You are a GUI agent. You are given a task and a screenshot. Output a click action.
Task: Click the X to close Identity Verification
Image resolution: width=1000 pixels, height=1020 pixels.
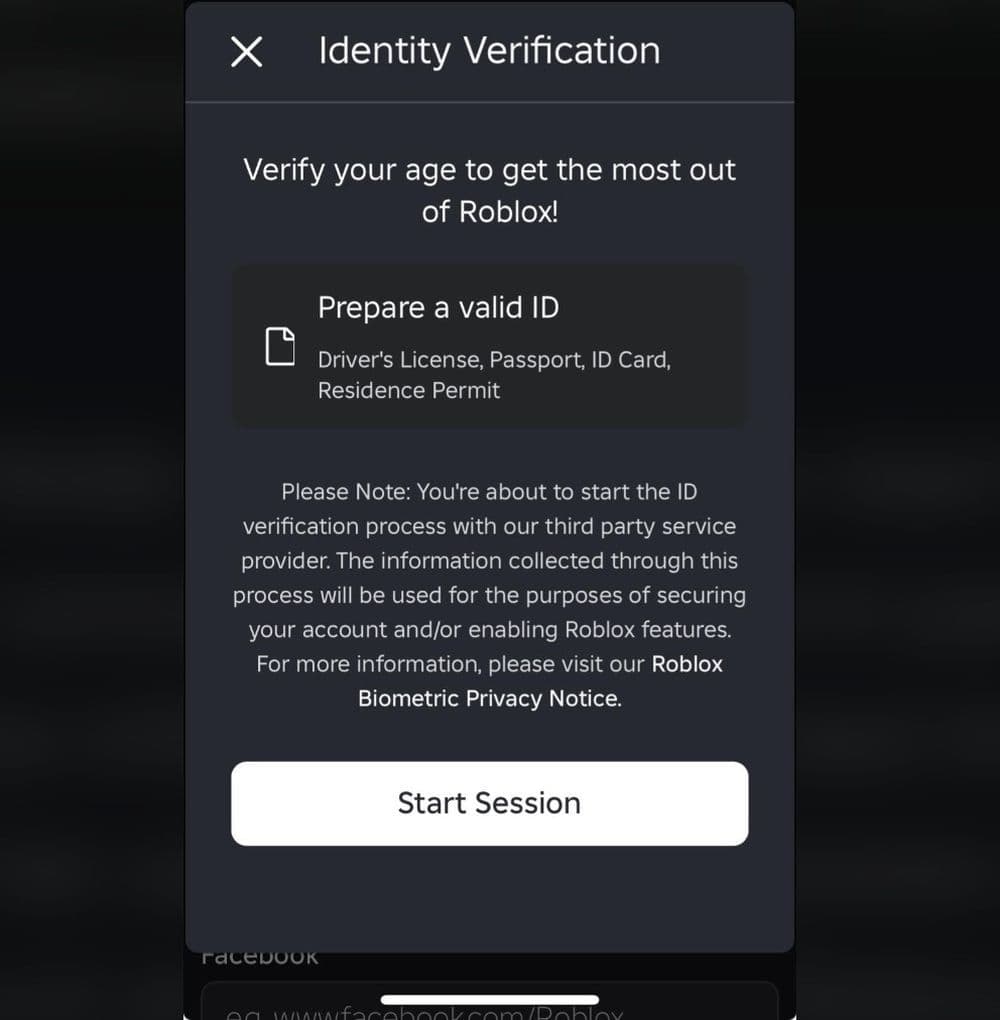(x=246, y=51)
